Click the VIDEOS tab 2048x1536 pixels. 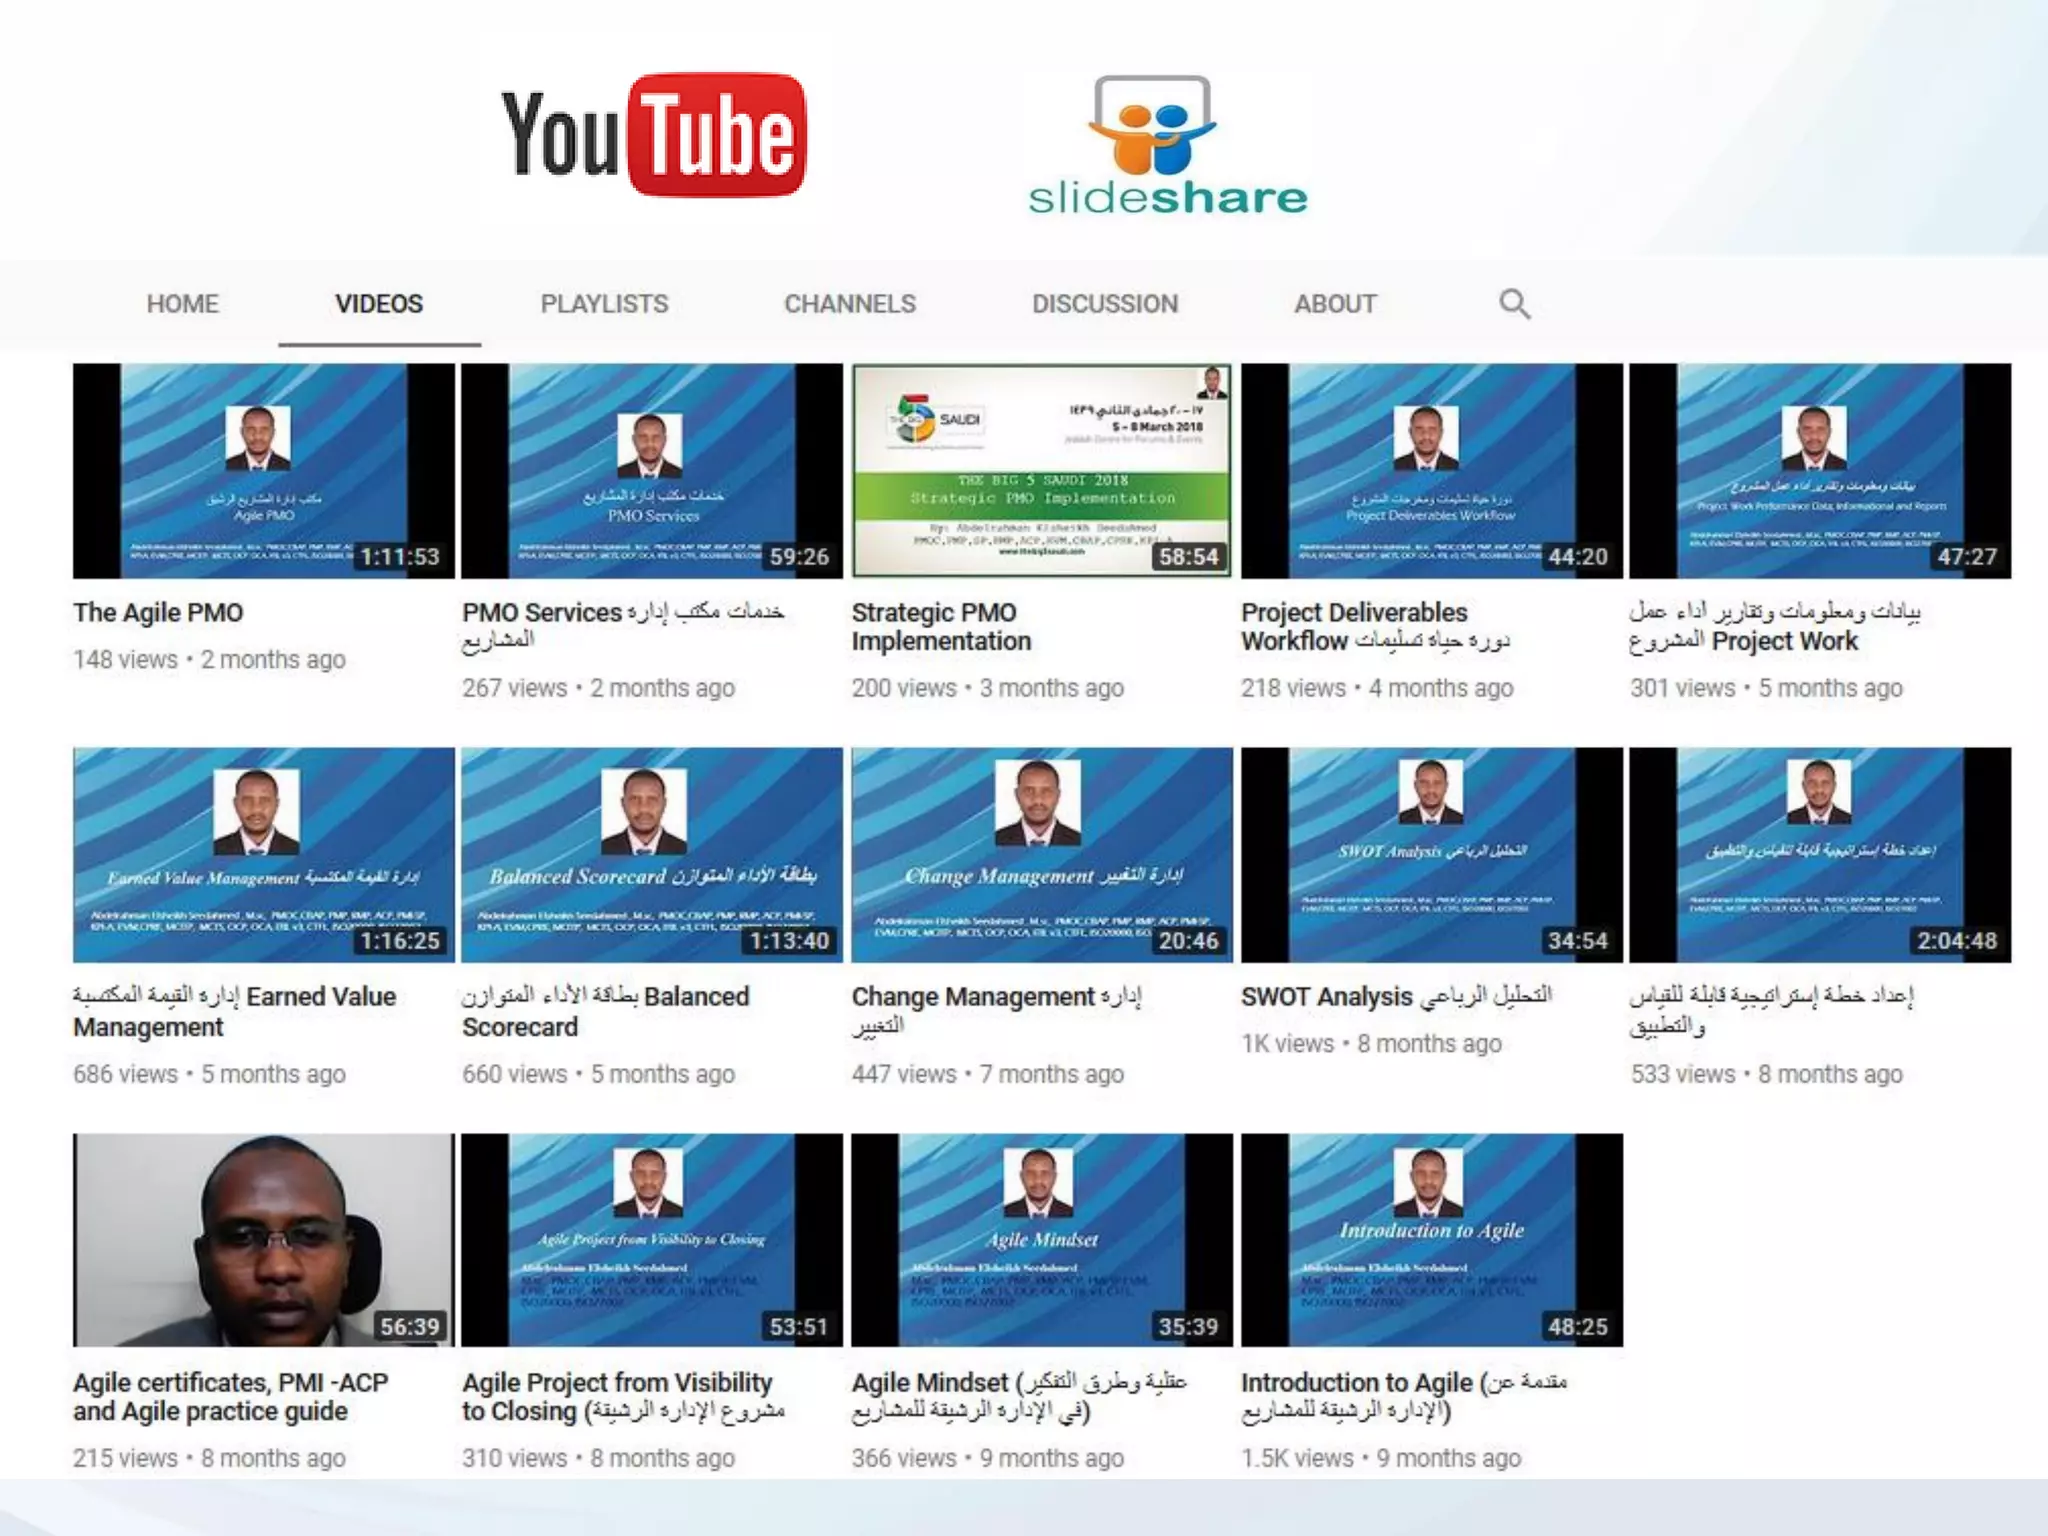[x=379, y=304]
